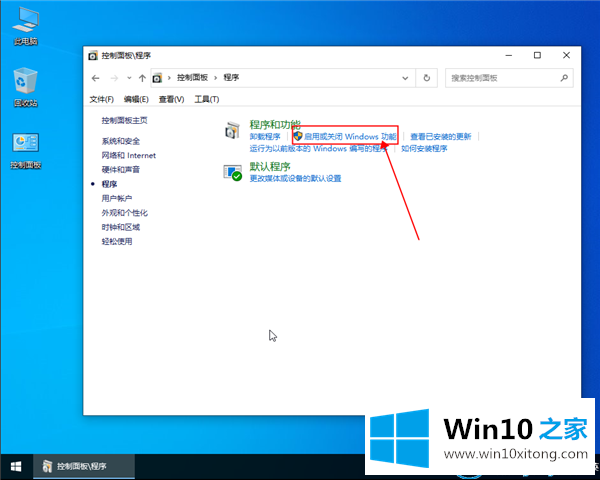Open the Windows Start menu
This screenshot has height=480, width=600.
tap(16, 466)
